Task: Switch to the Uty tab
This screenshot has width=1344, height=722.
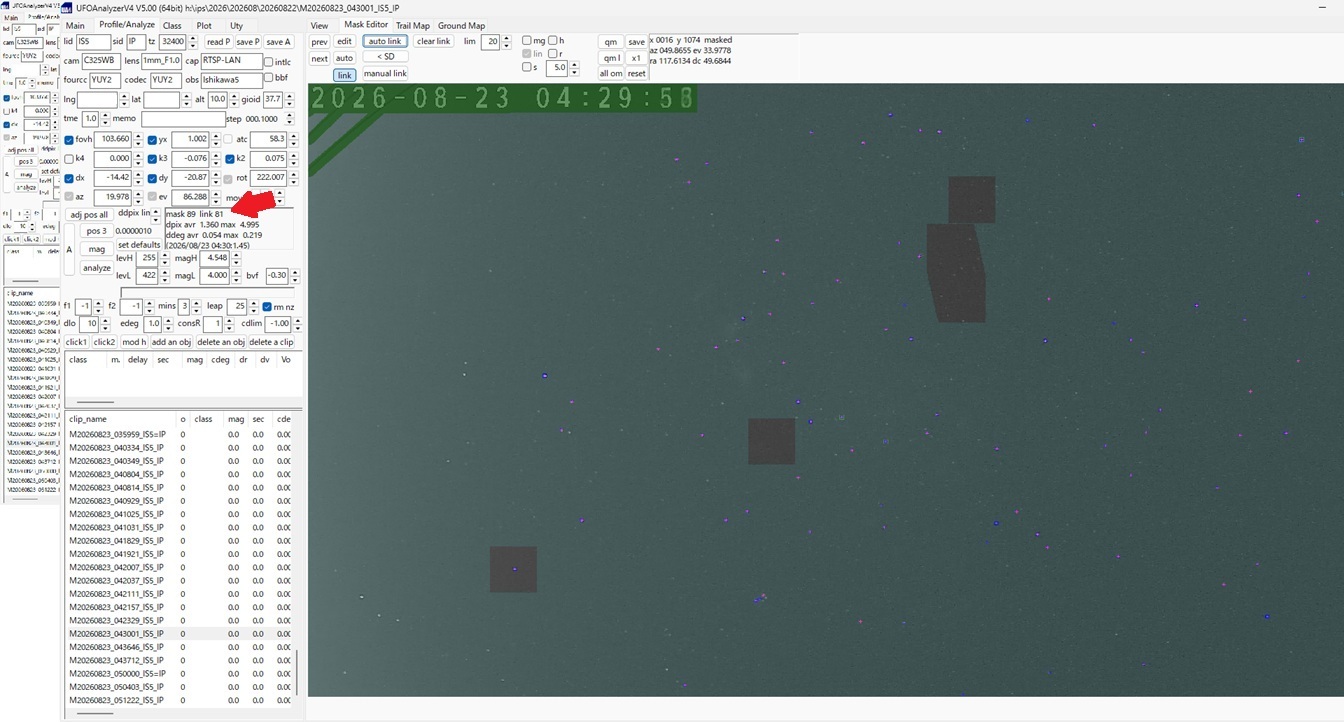Action: (237, 25)
